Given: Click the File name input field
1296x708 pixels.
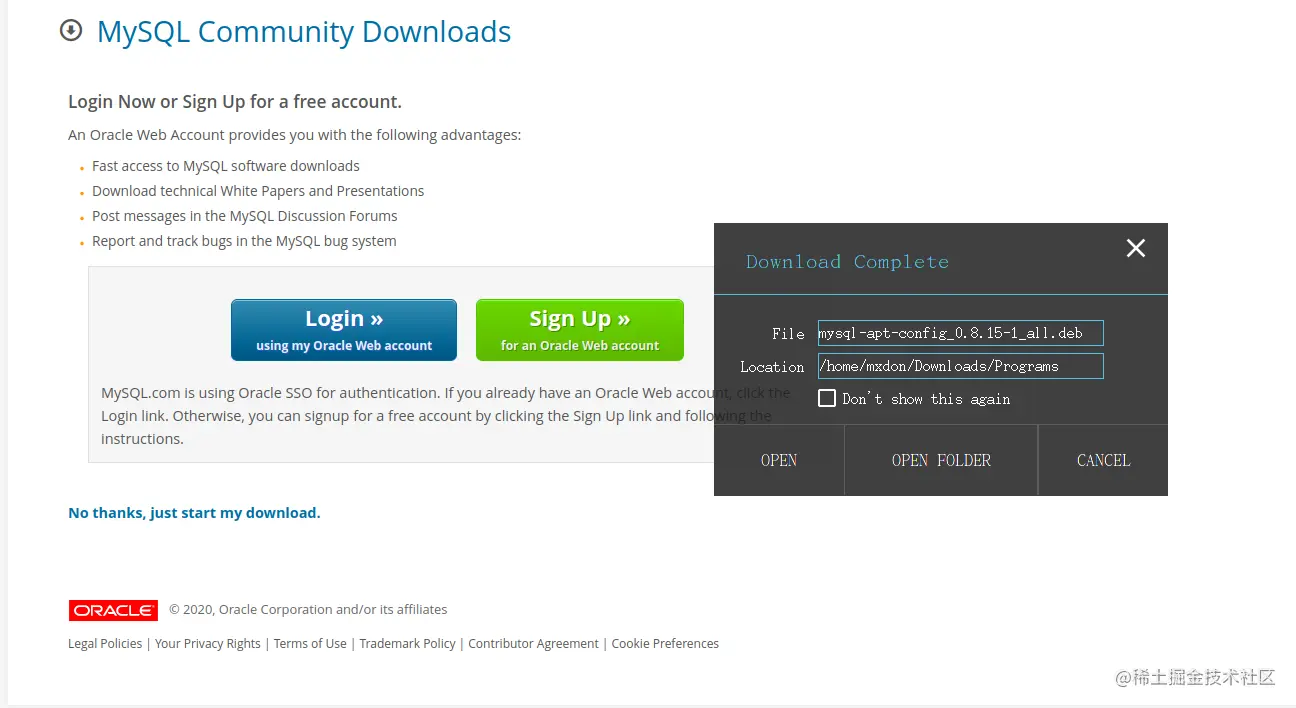Looking at the screenshot, I should click(x=960, y=333).
